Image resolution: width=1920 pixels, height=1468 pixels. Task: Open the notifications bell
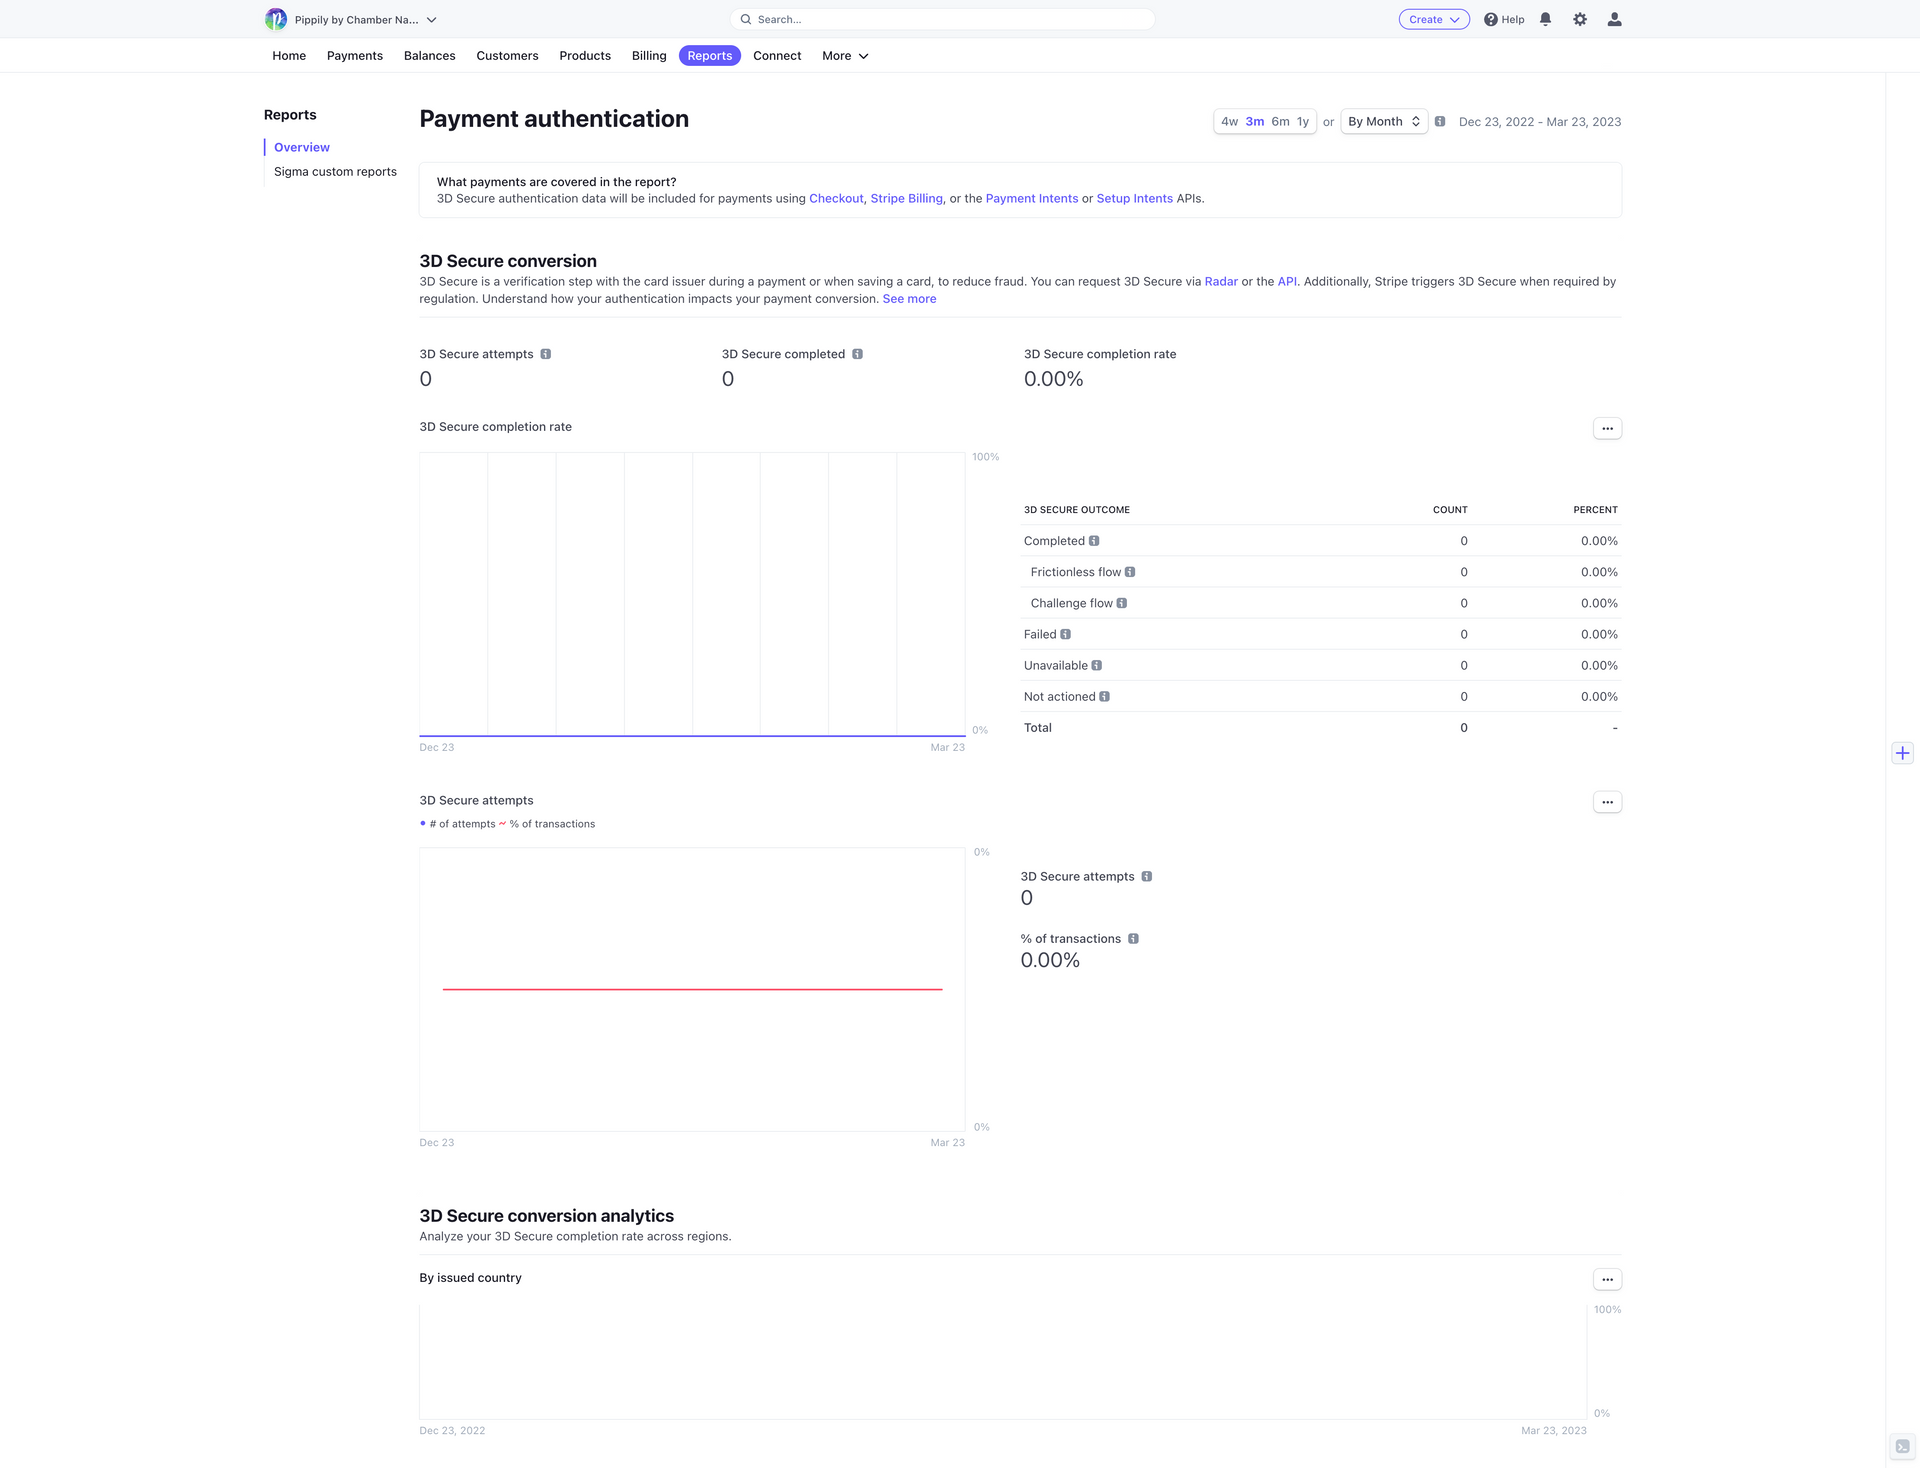pos(1545,19)
